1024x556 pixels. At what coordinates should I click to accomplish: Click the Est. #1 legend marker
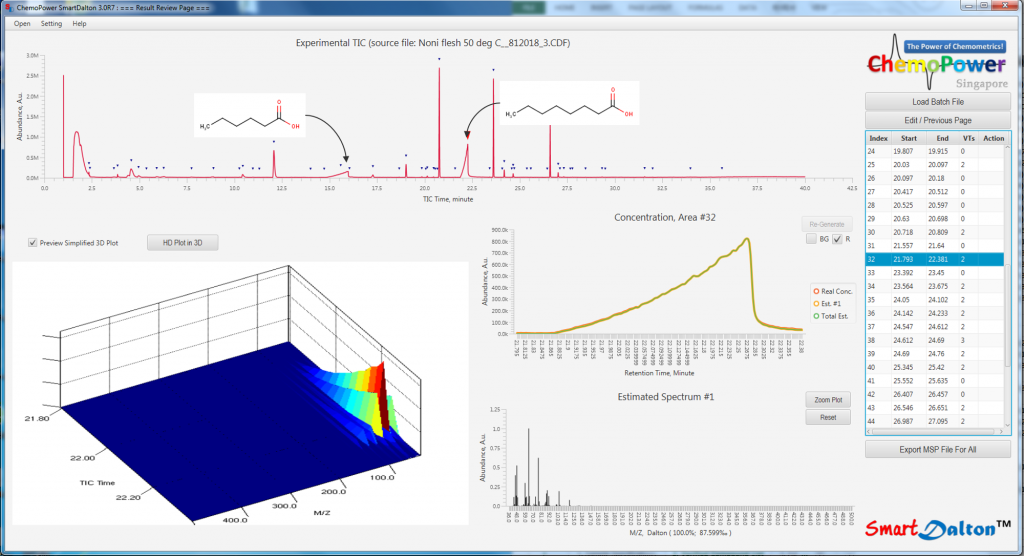click(815, 303)
